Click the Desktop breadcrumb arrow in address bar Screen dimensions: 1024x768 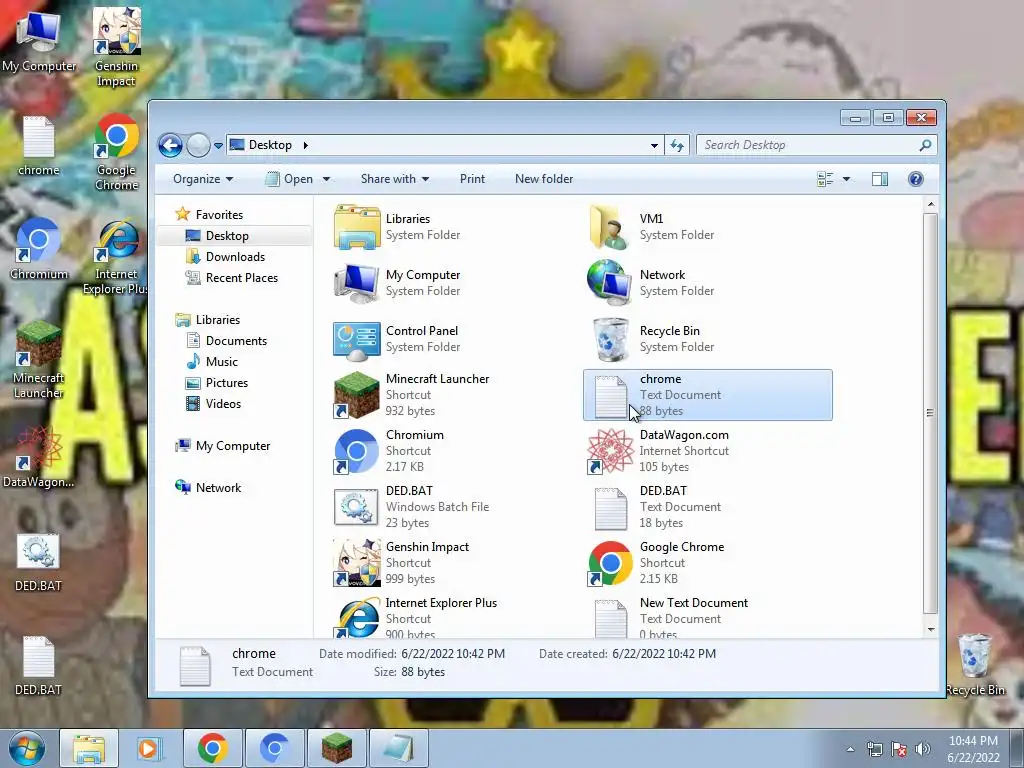pyautogui.click(x=305, y=145)
